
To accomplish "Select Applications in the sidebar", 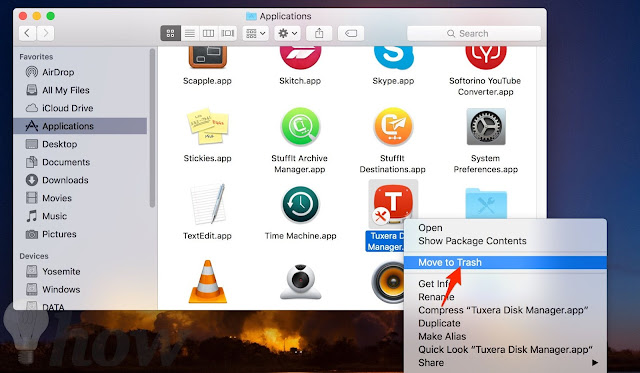I will 80,126.
